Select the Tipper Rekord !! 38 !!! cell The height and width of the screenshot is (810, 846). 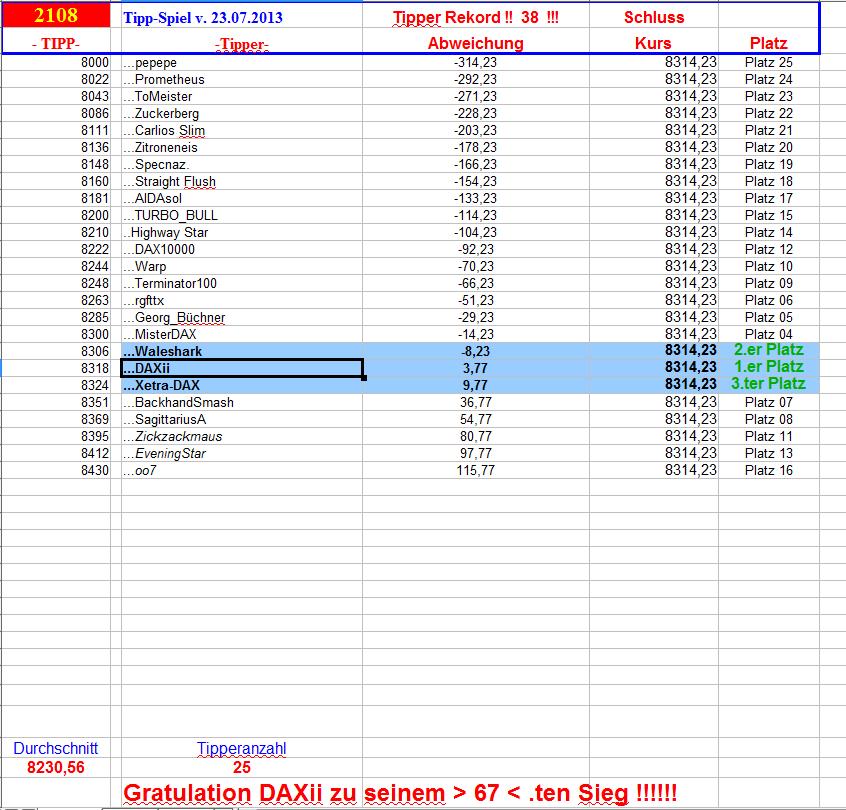click(x=473, y=16)
